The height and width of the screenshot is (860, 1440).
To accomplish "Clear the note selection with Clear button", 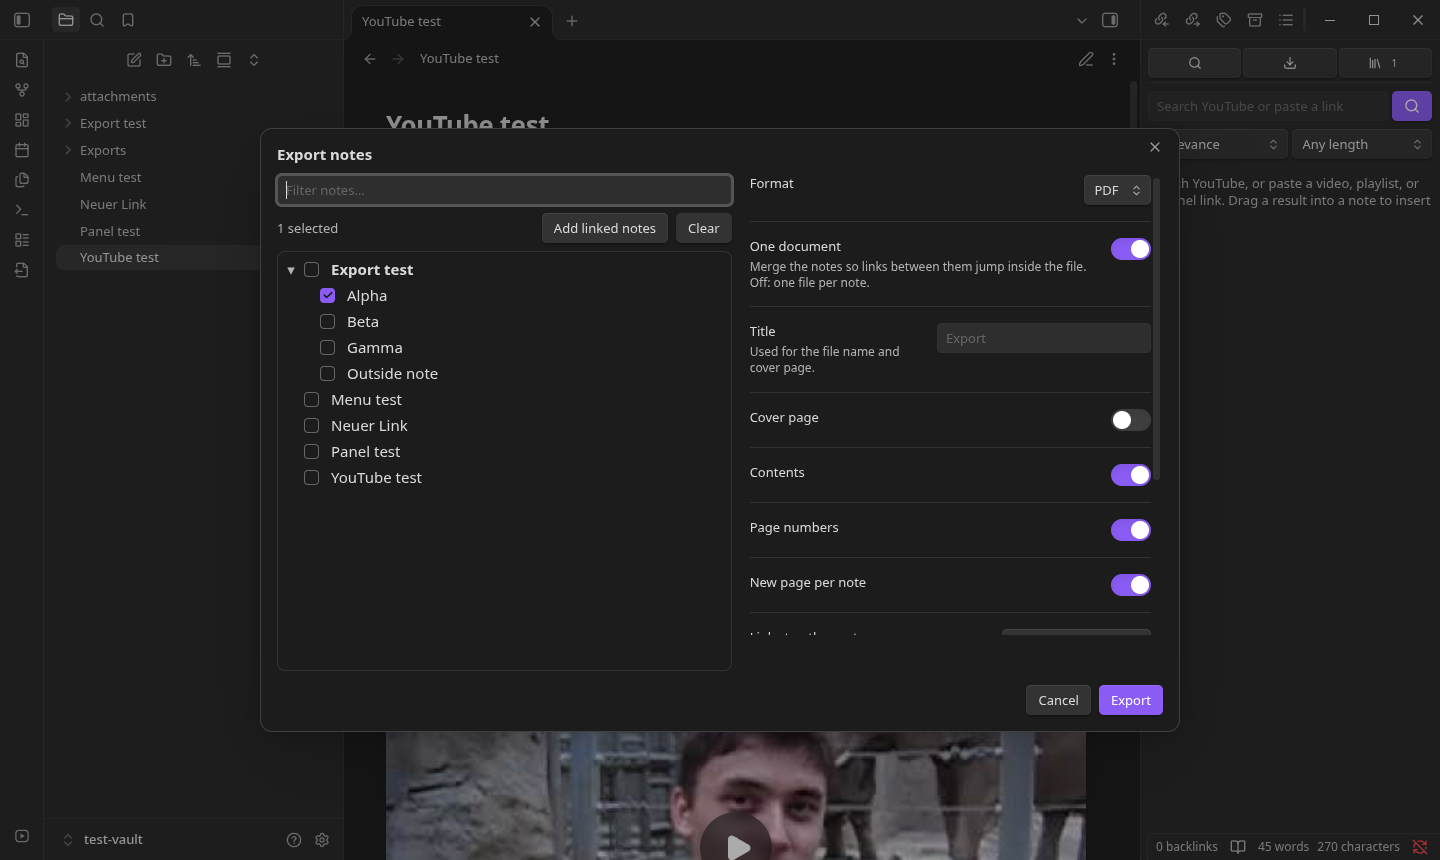I will (704, 228).
